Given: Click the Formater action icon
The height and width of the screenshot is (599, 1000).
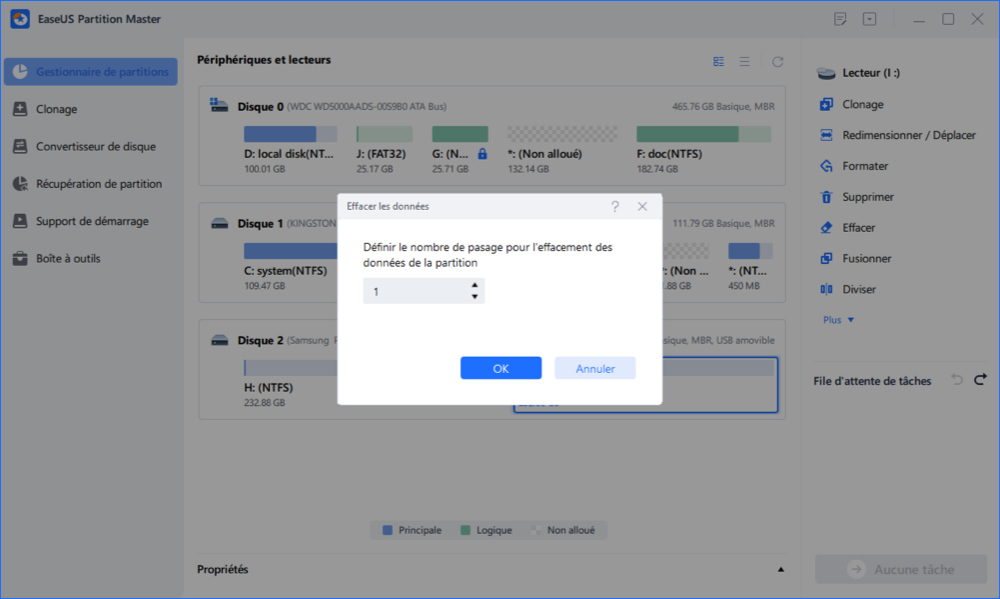Looking at the screenshot, I should pyautogui.click(x=826, y=166).
